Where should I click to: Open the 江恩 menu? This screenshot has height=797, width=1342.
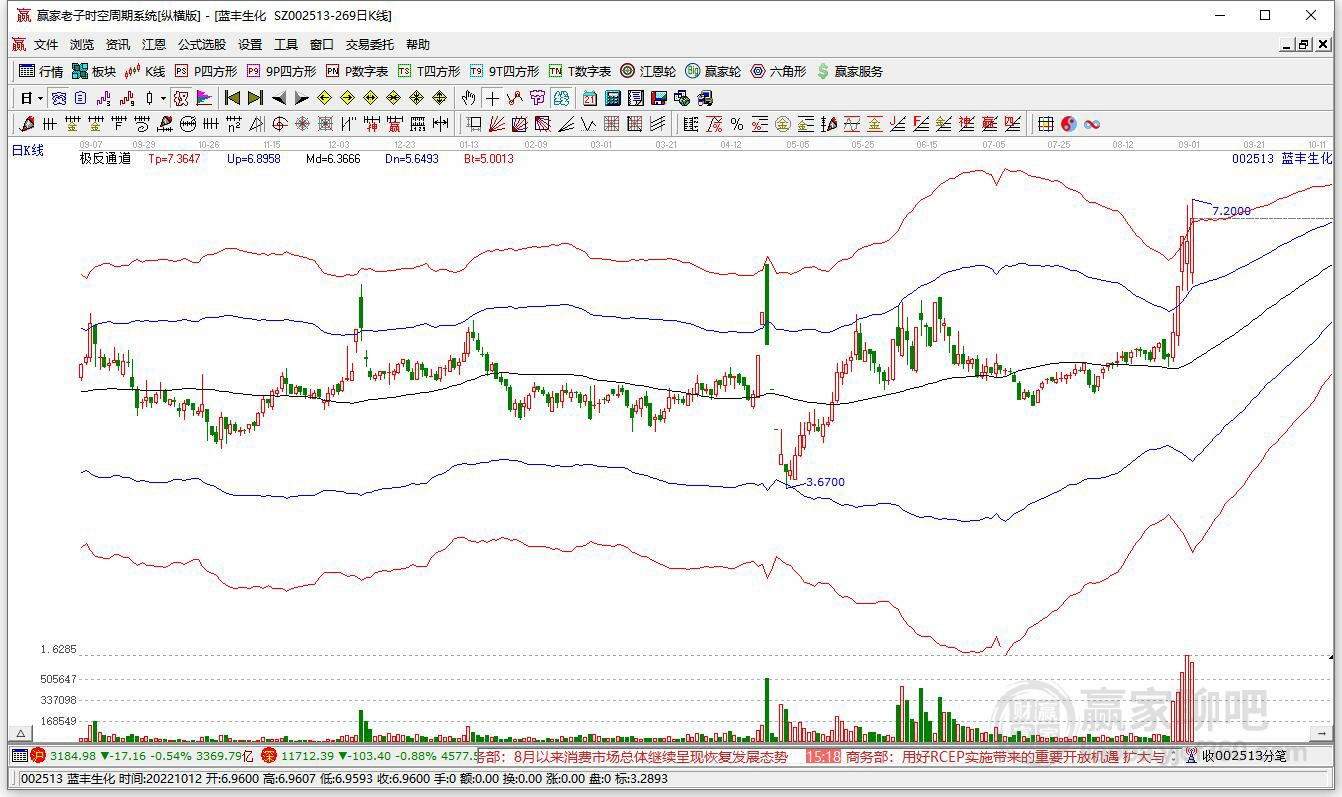[154, 45]
